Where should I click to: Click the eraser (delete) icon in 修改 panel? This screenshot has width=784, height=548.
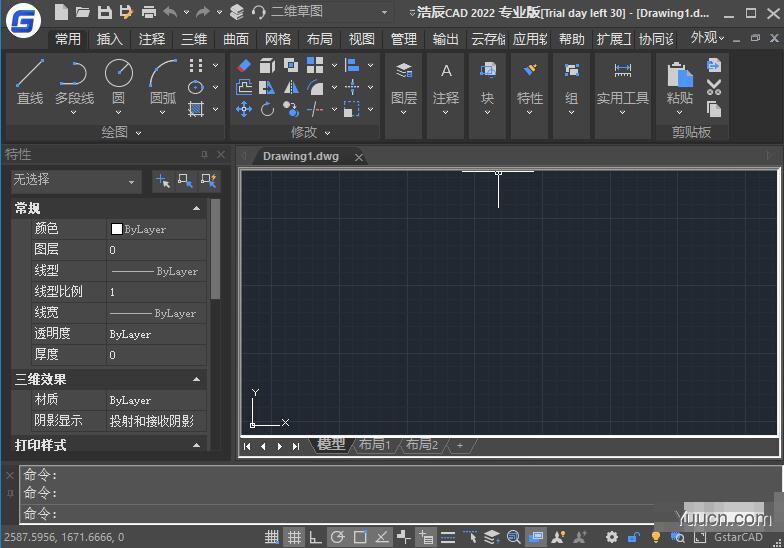point(244,65)
